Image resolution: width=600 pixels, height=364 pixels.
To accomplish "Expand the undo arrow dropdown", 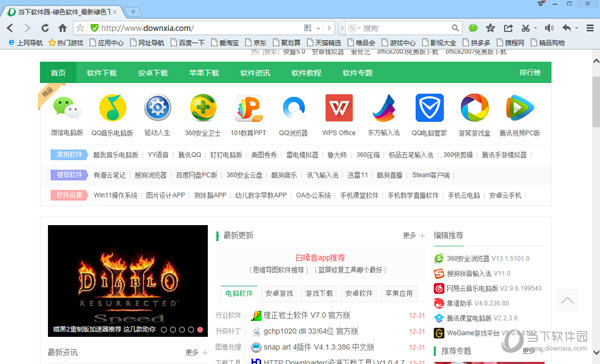I will (x=576, y=28).
